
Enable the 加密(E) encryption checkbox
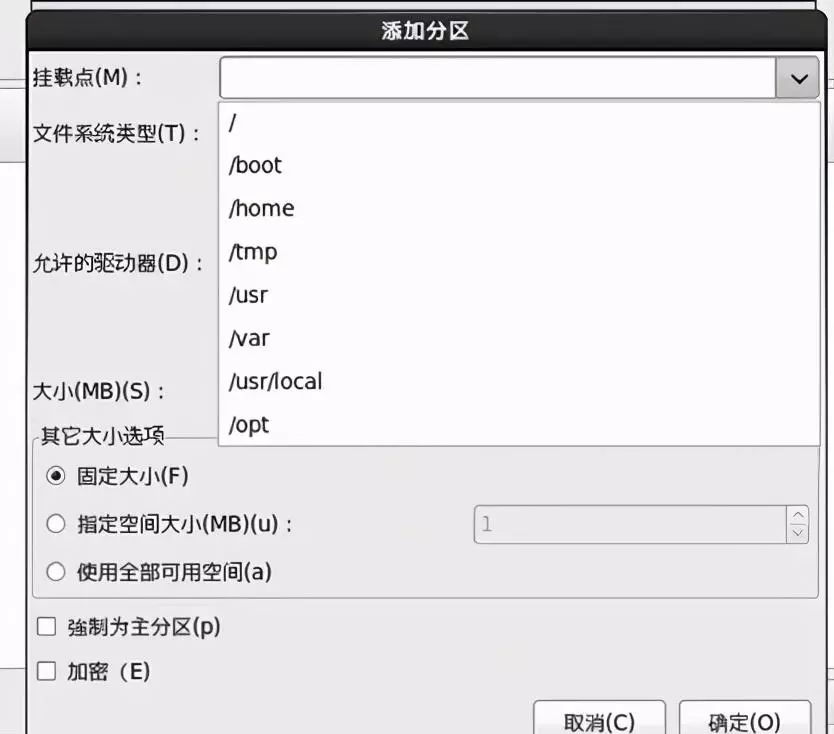[x=46, y=671]
